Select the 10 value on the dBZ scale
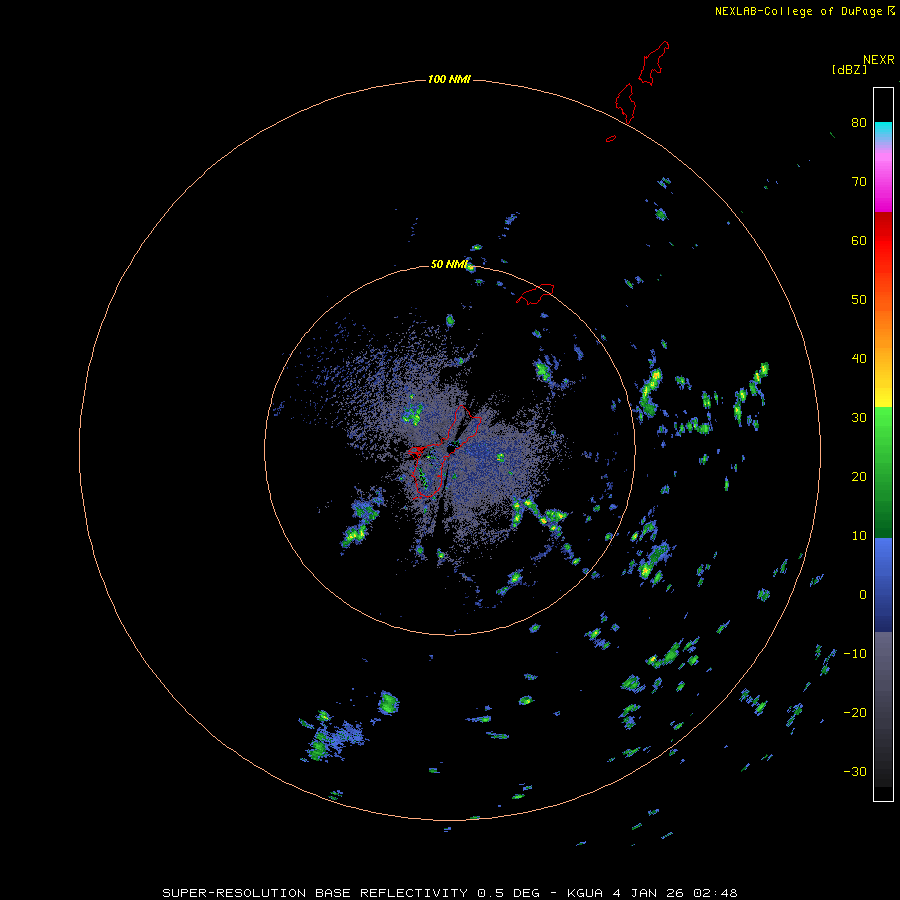The width and height of the screenshot is (900, 900). tap(859, 536)
